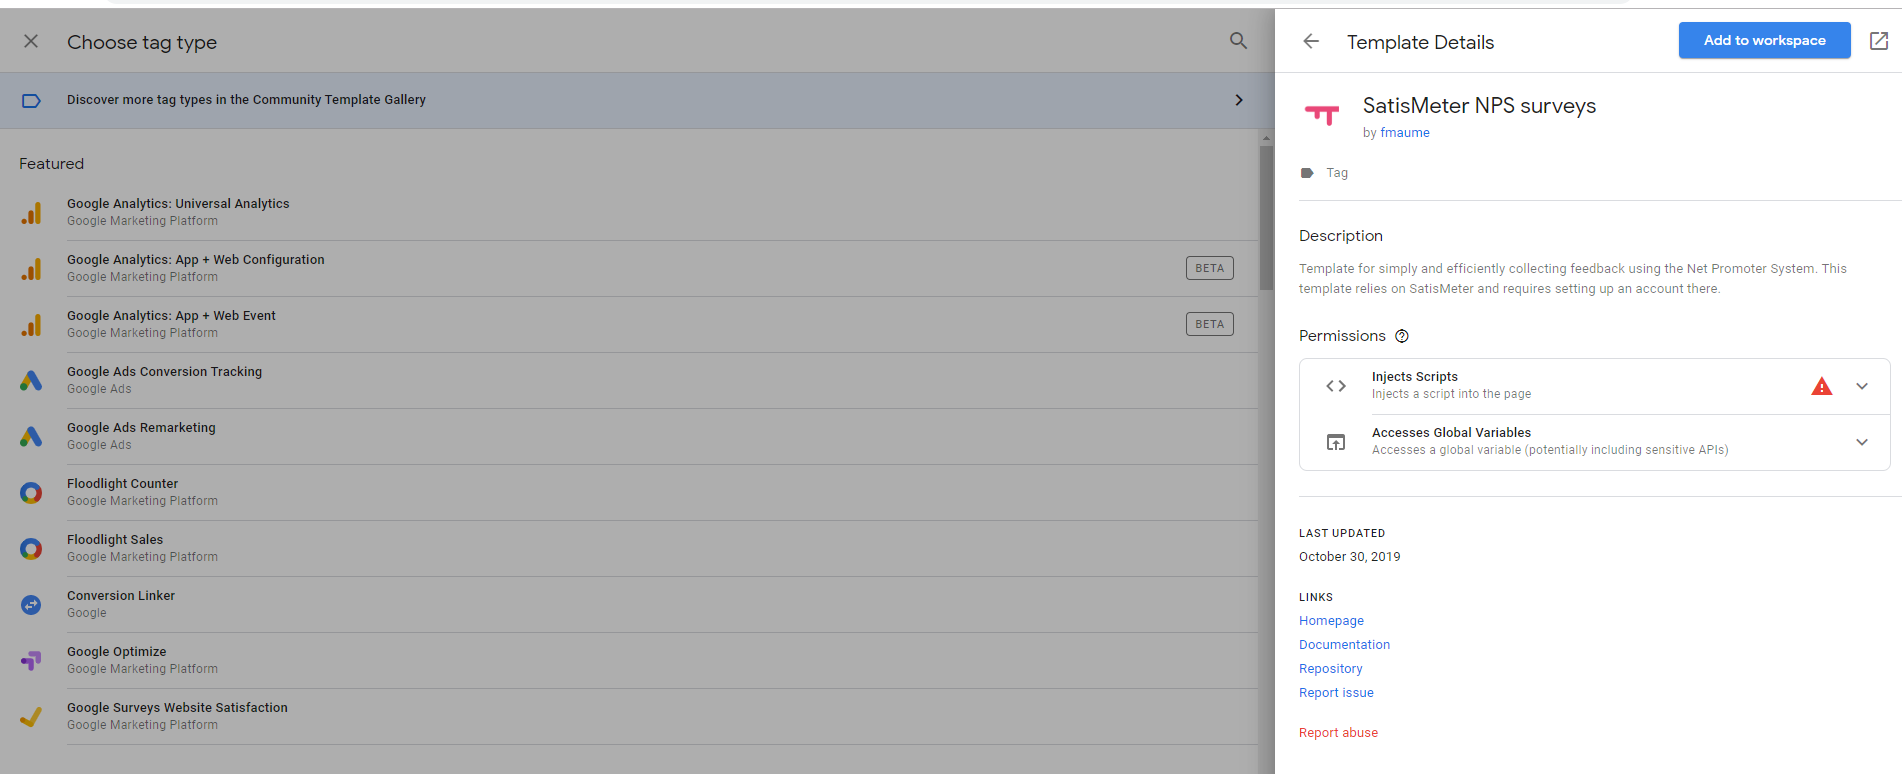Open the Repository link
Screen dimensions: 1902x774
[1330, 669]
